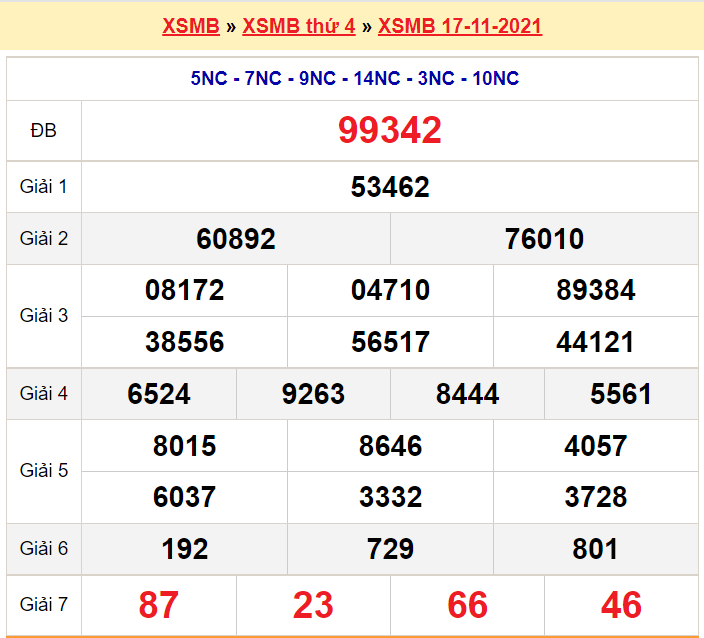This screenshot has height=638, width=704.
Task: Select Giải 3 number 56517
Action: pyautogui.click(x=390, y=343)
